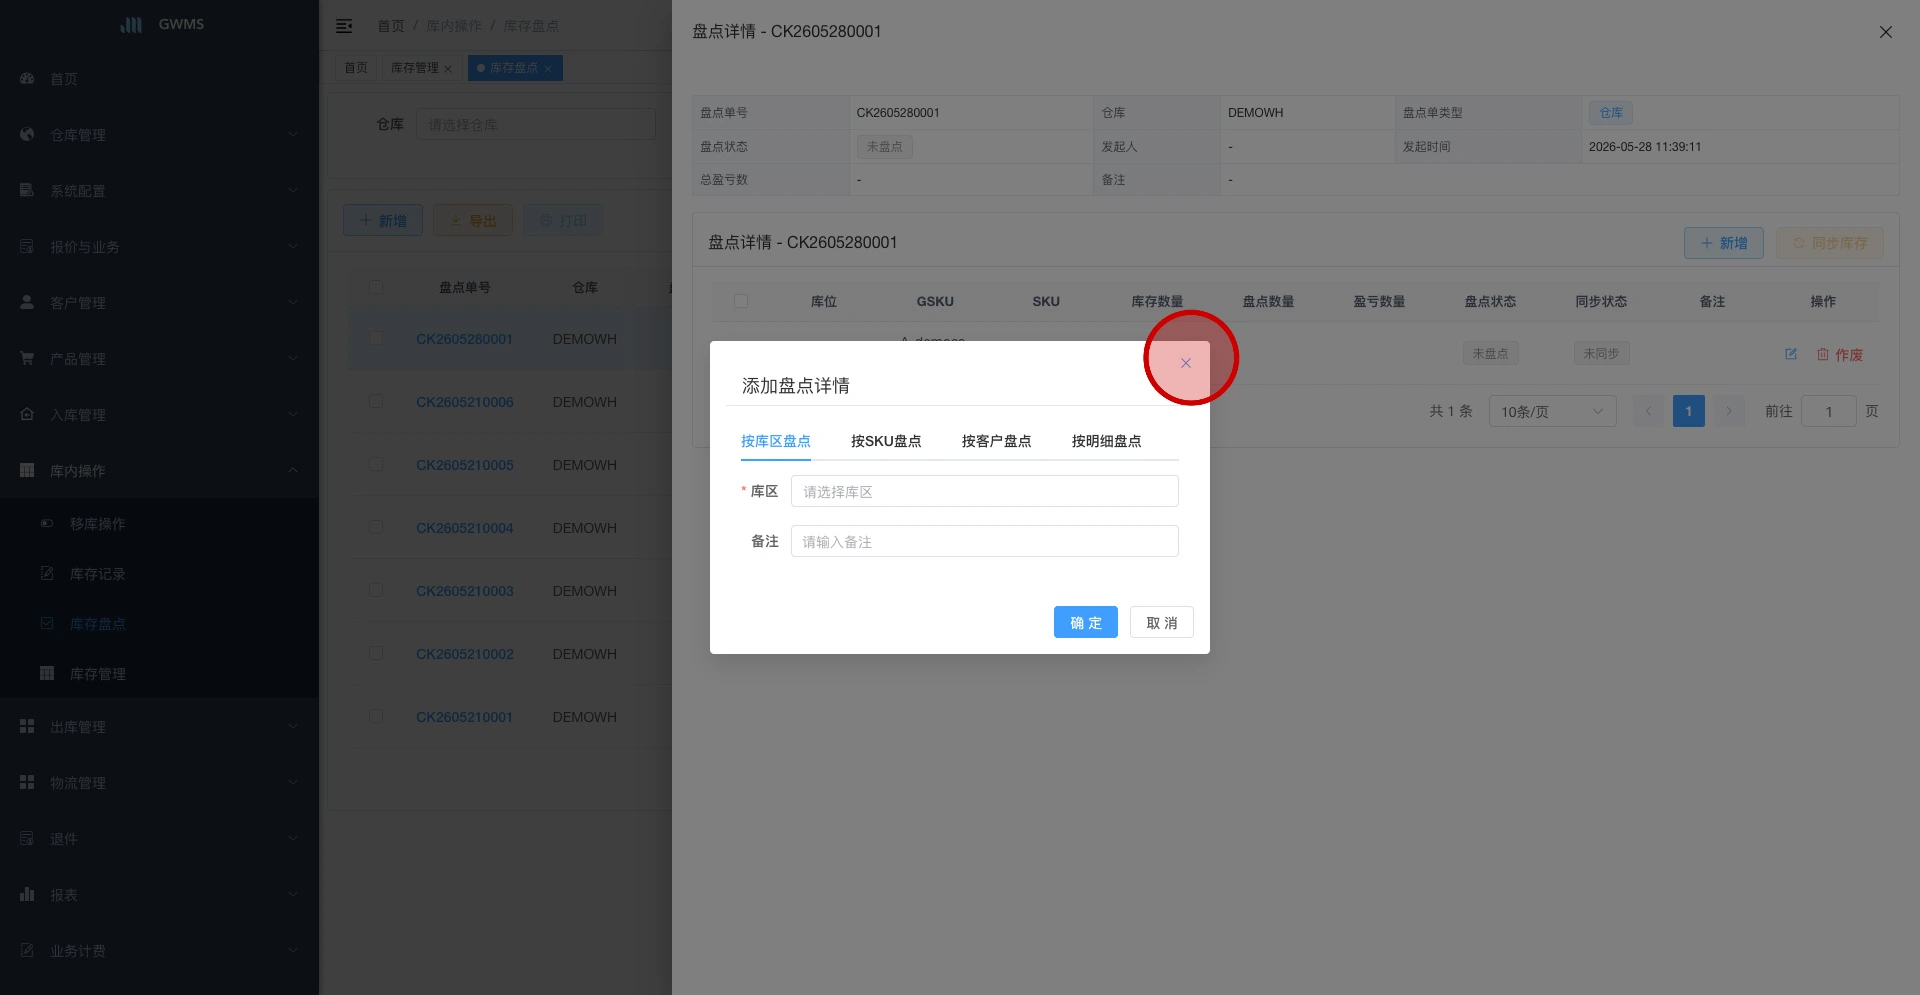Check the row checkbox for CK2605210001

376,717
